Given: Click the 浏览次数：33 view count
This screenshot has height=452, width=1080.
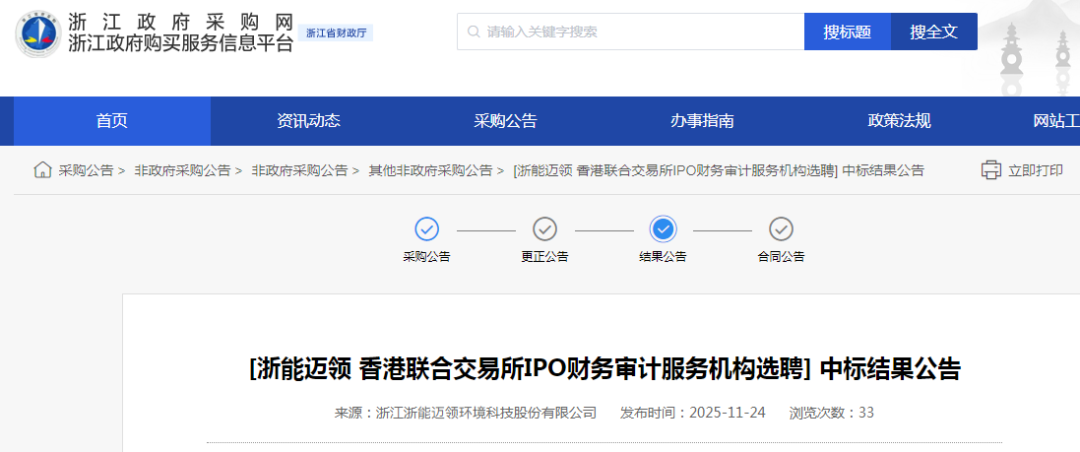Looking at the screenshot, I should (831, 413).
